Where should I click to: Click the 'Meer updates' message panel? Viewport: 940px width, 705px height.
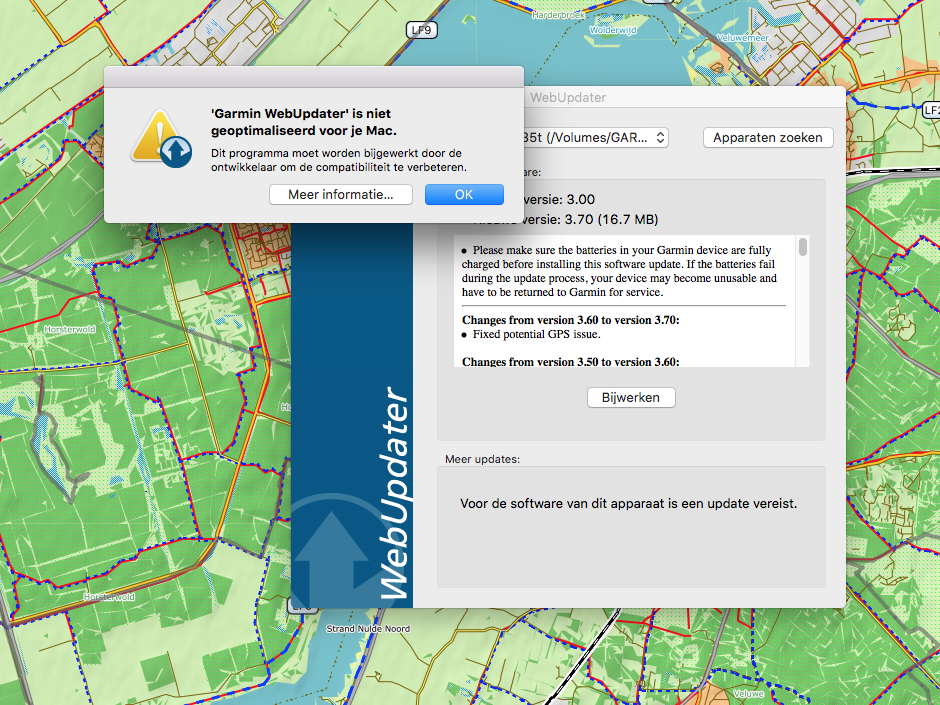coord(630,504)
